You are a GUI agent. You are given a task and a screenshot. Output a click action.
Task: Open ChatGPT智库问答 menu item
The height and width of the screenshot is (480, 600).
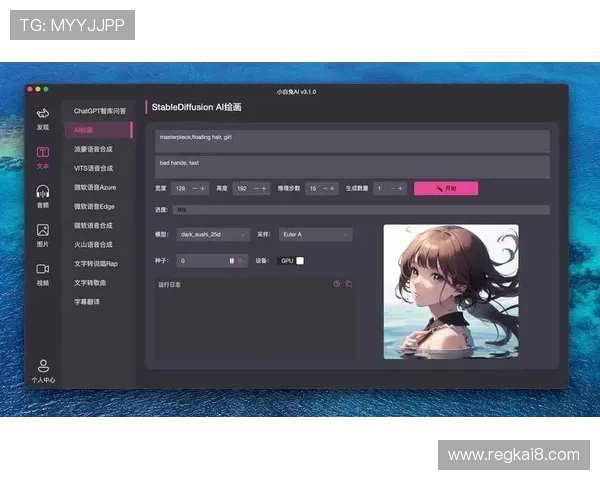pos(99,111)
